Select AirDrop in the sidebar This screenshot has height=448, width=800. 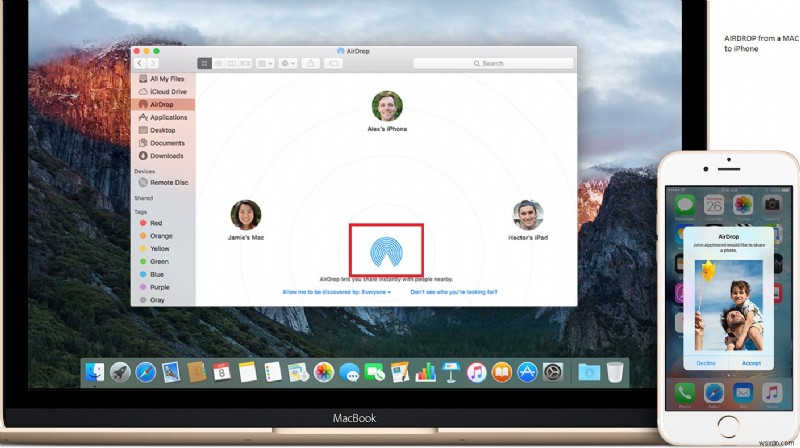tap(163, 104)
